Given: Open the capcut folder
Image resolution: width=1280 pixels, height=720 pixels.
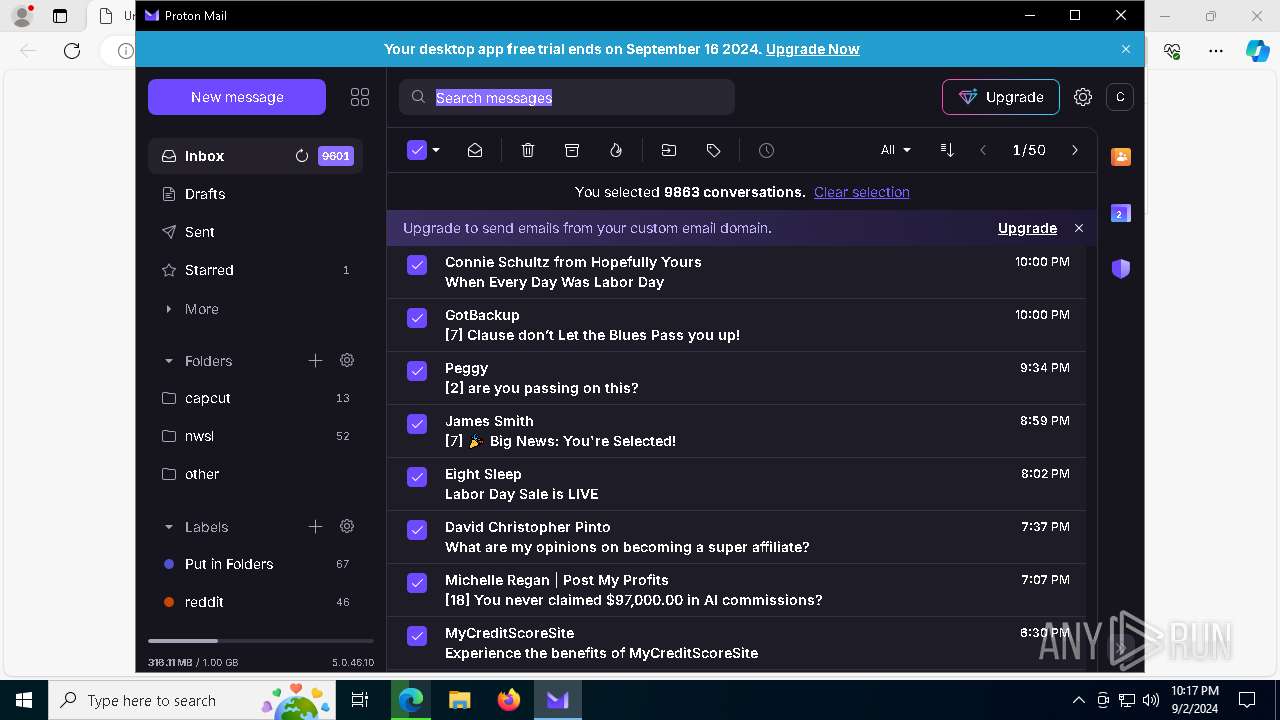Looking at the screenshot, I should 255,398.
